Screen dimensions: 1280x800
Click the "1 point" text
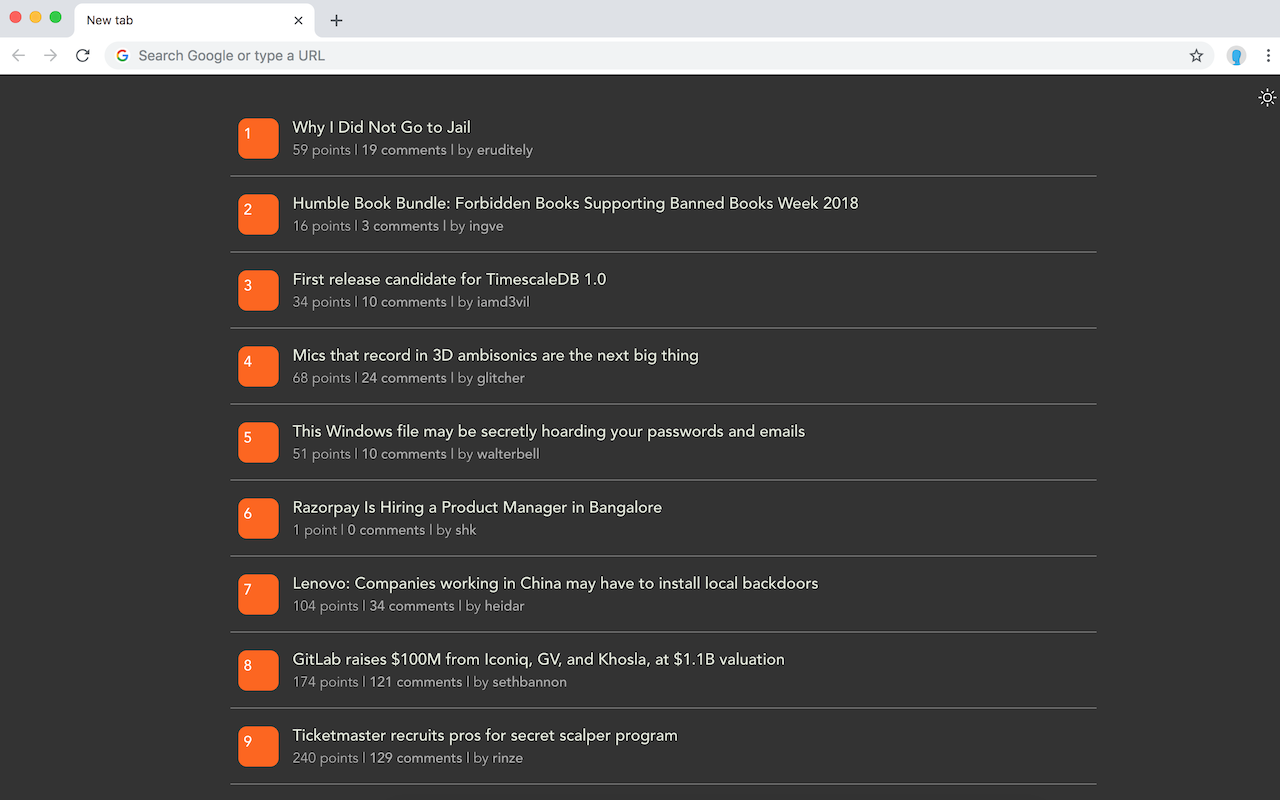tap(315, 530)
